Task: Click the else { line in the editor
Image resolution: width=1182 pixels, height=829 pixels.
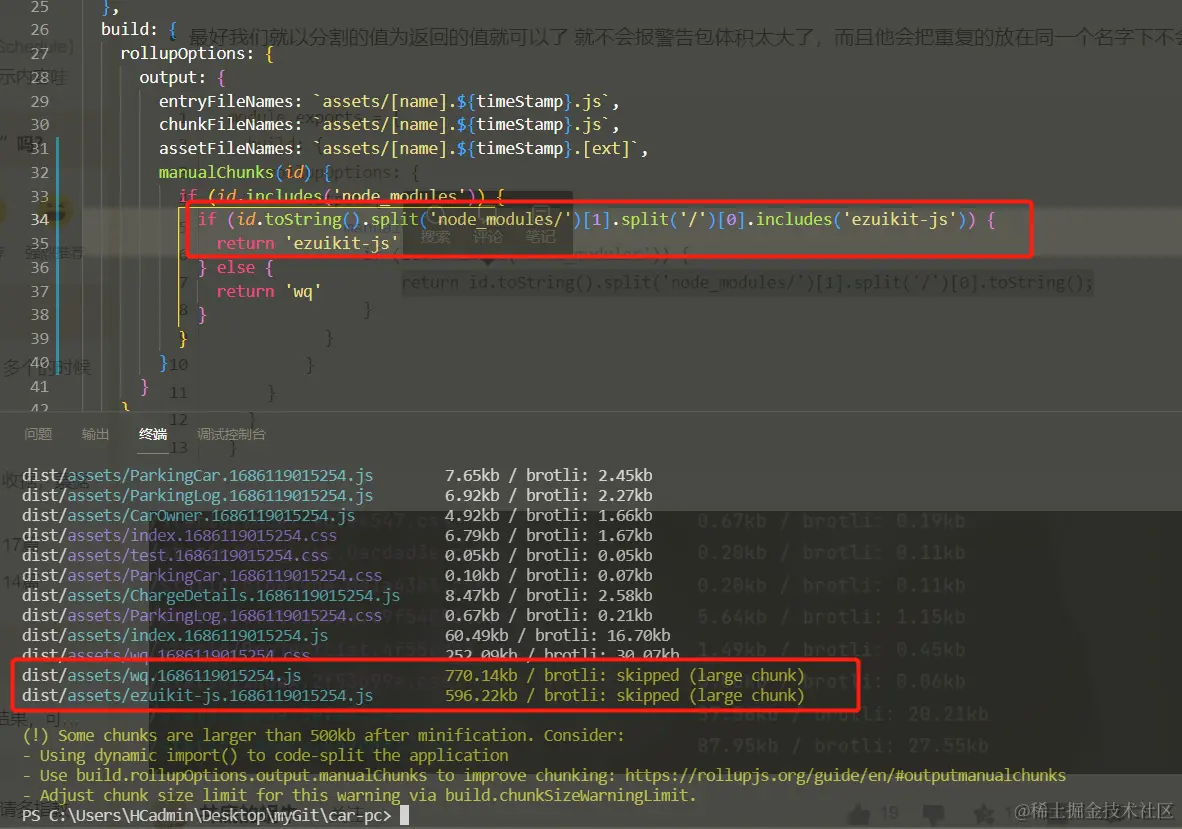Action: 235,268
